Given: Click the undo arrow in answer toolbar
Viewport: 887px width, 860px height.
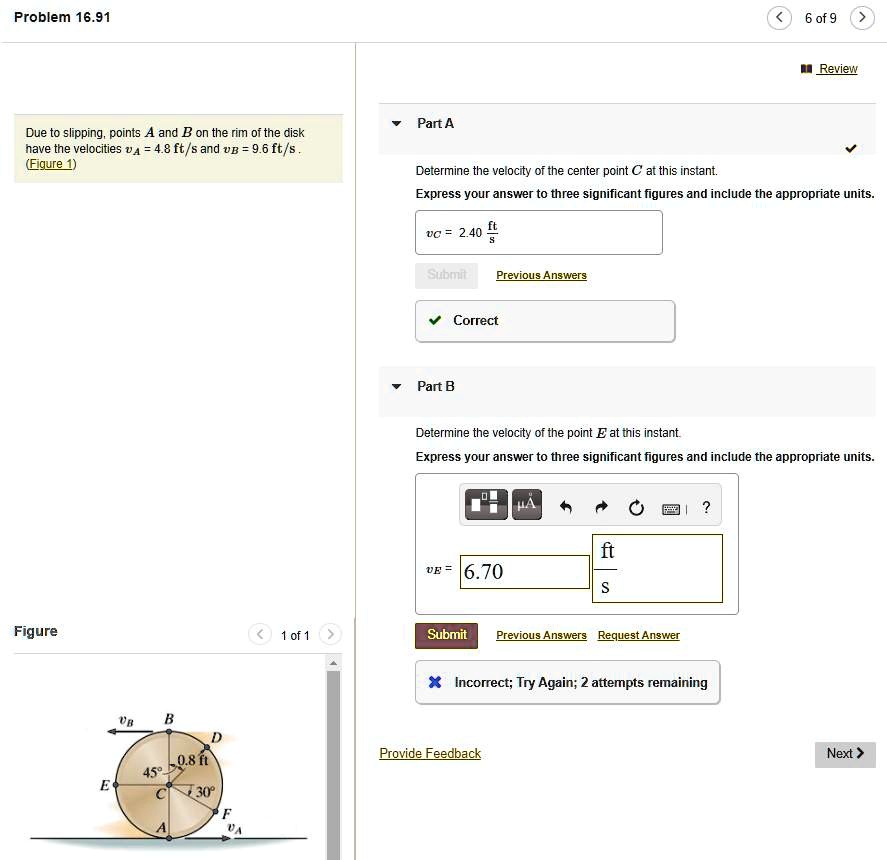Looking at the screenshot, I should pos(566,507).
